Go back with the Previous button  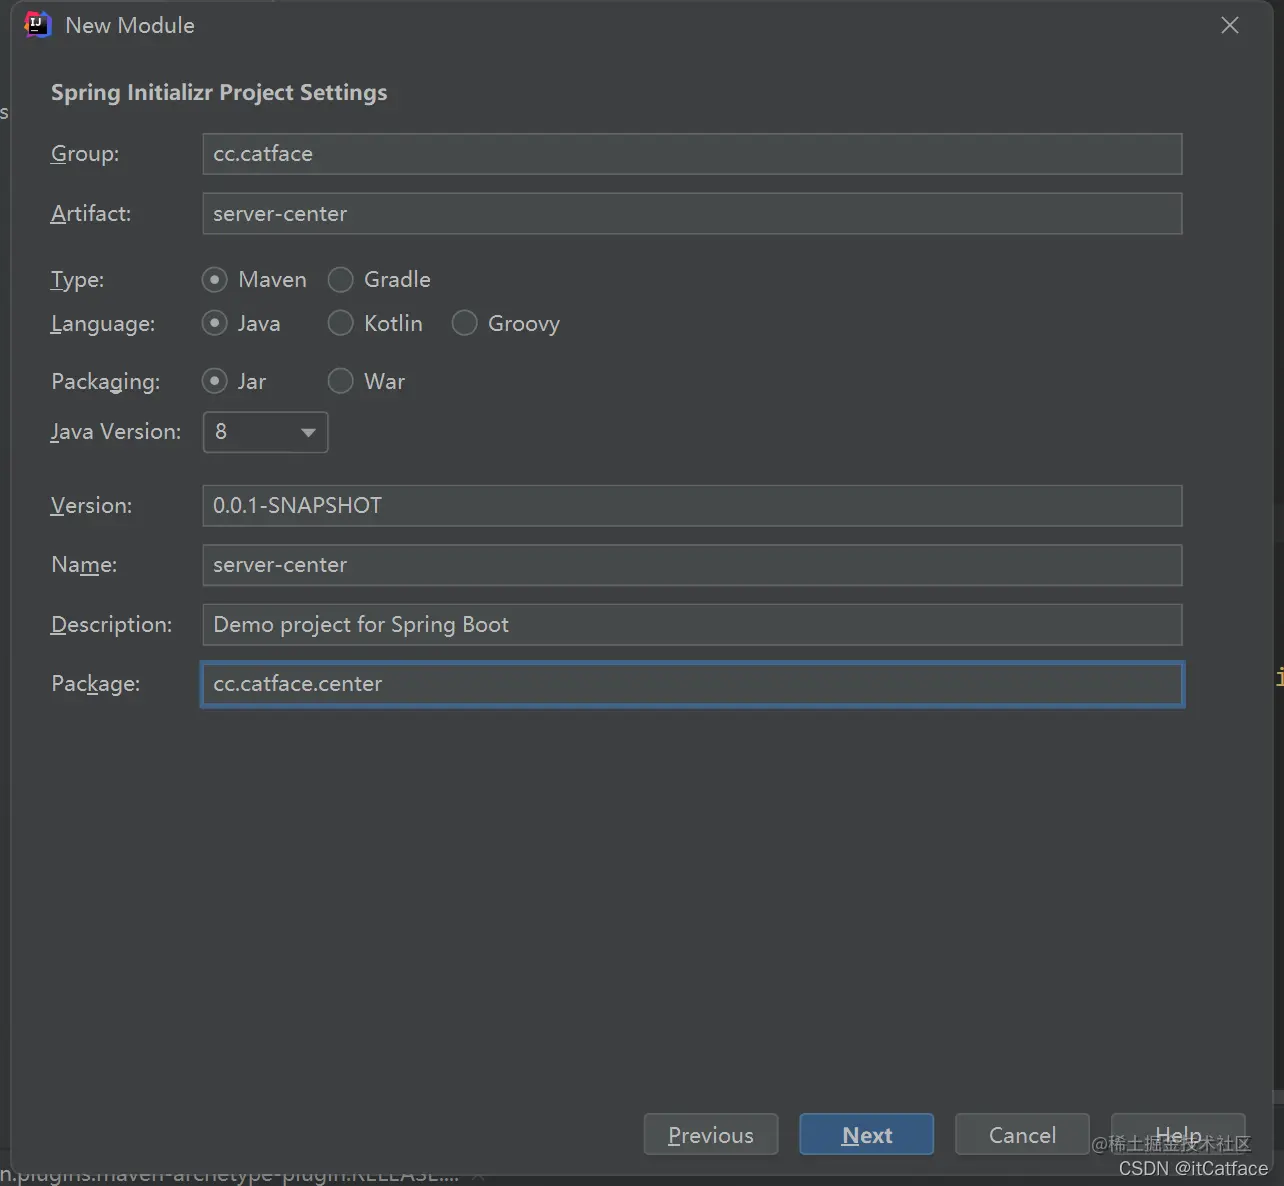coord(711,1135)
